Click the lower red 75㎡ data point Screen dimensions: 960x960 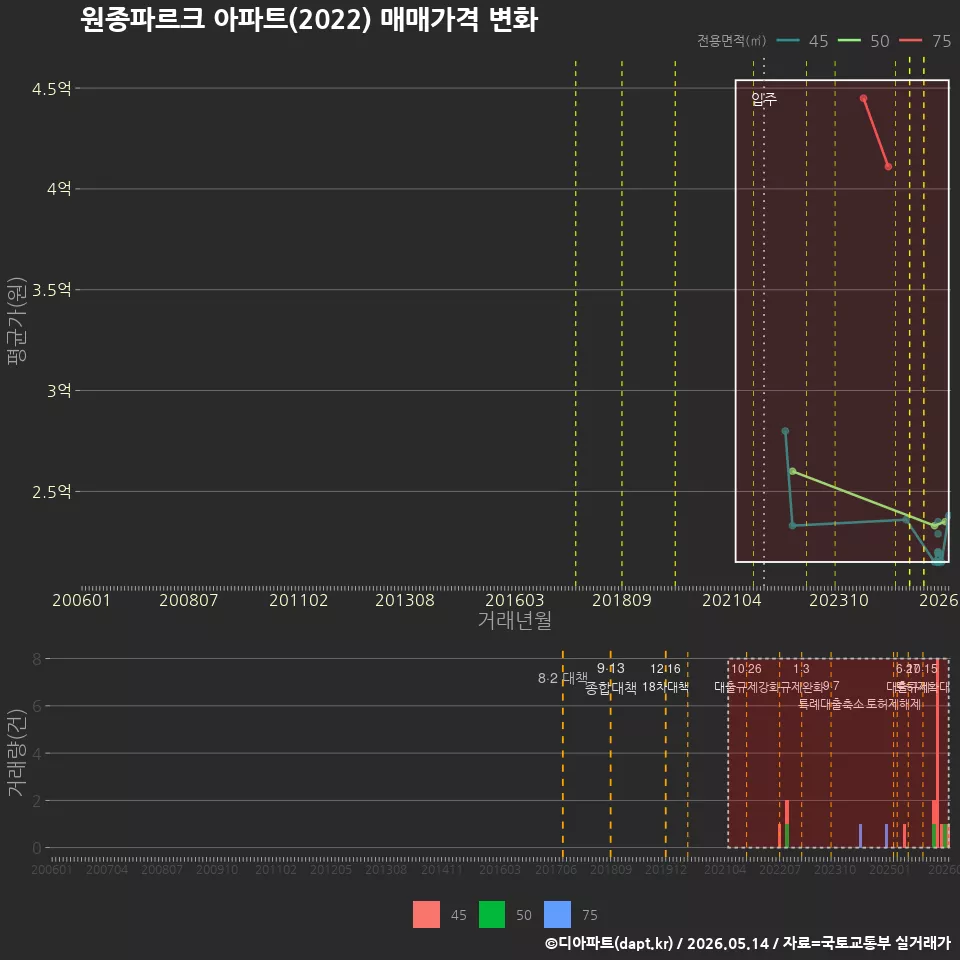(888, 167)
